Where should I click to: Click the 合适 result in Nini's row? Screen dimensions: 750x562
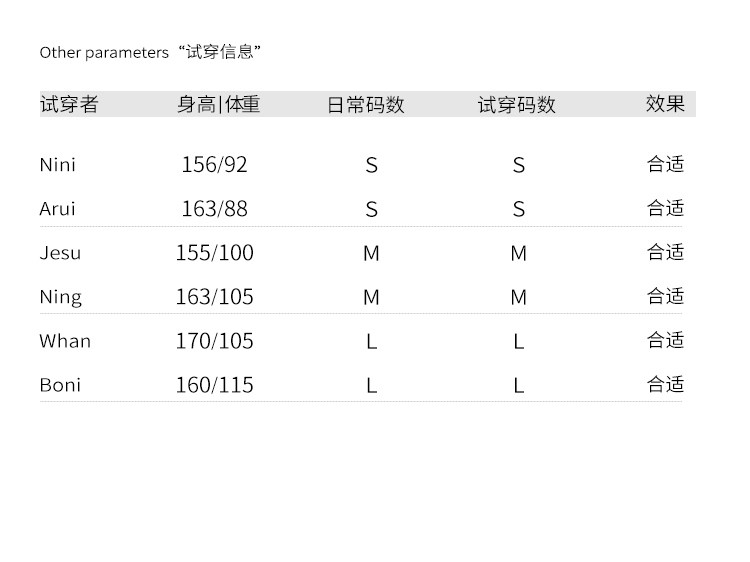(665, 164)
